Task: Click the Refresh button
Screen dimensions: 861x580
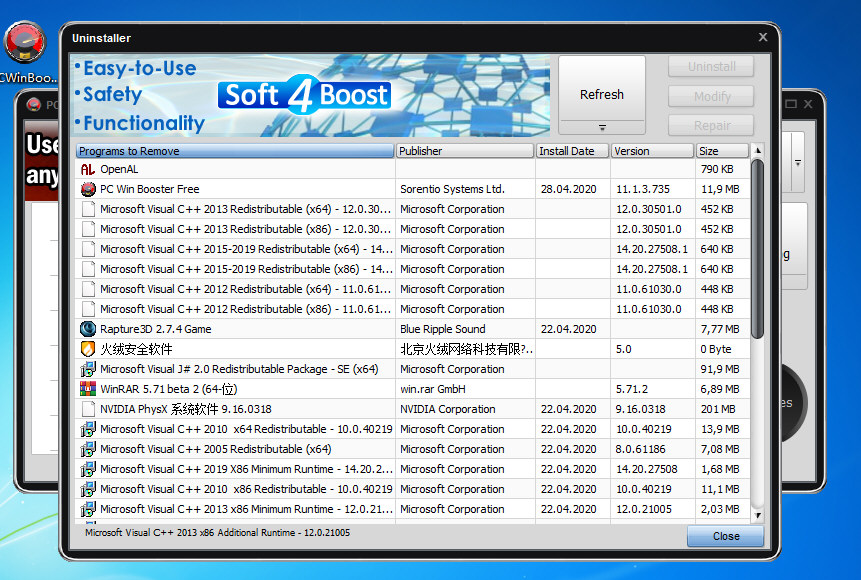Action: 602,94
